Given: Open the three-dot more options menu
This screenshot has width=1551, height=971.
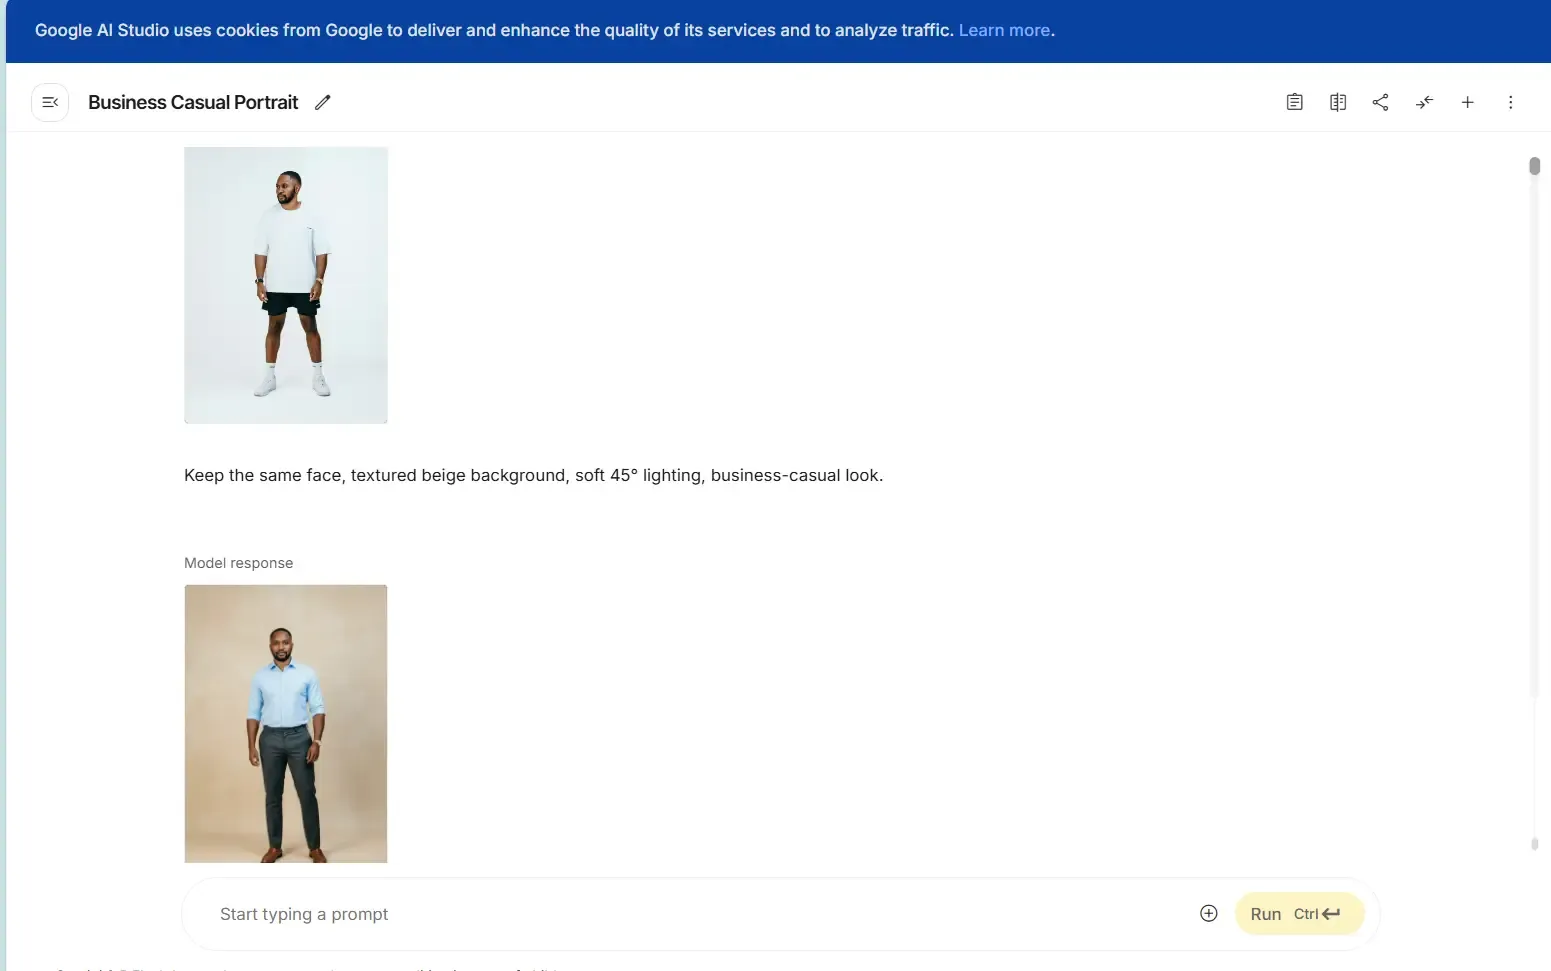Looking at the screenshot, I should (x=1510, y=102).
